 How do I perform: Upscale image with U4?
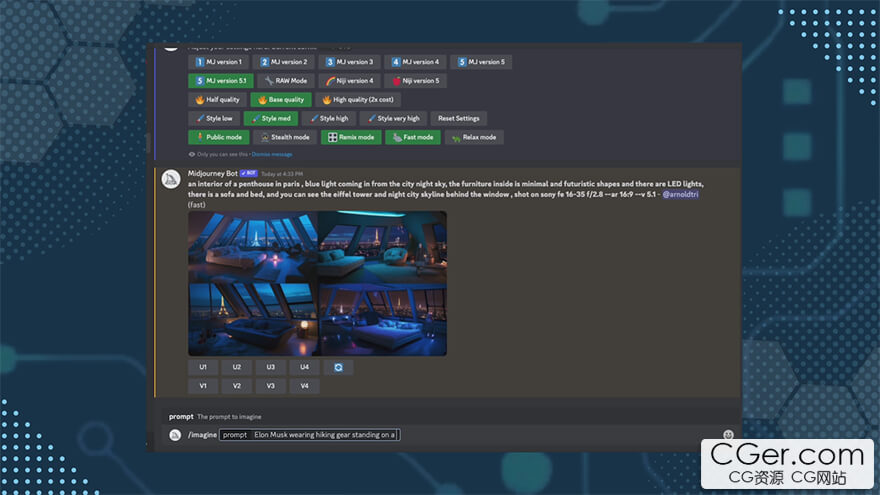[x=304, y=367]
